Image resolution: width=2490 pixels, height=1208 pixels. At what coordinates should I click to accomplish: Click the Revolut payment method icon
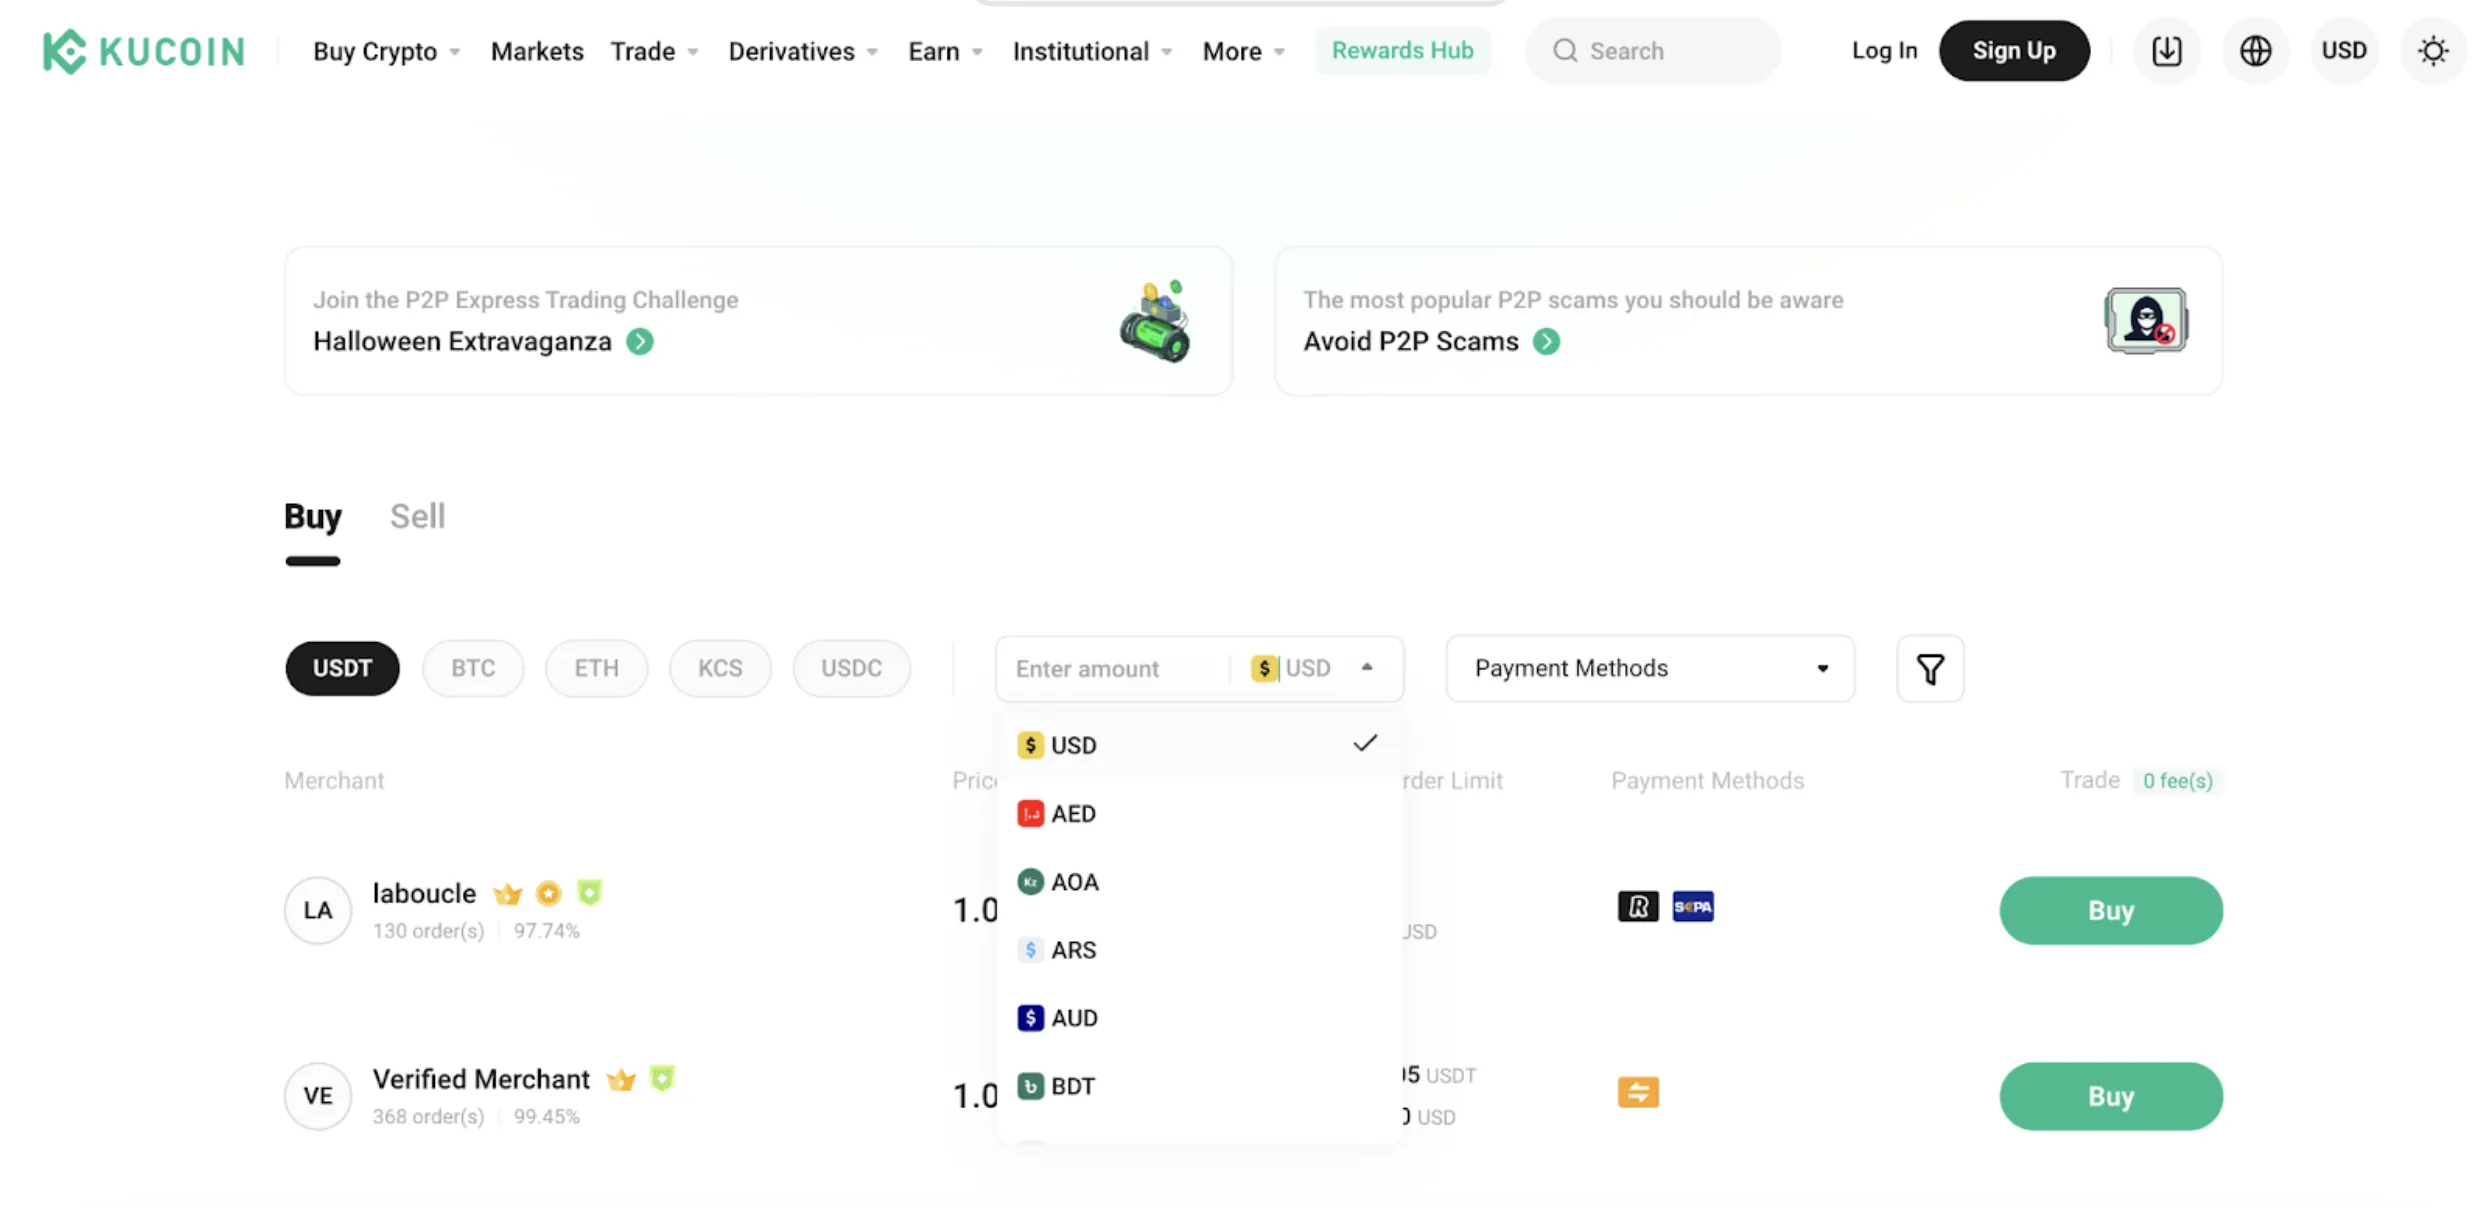[x=1638, y=907]
